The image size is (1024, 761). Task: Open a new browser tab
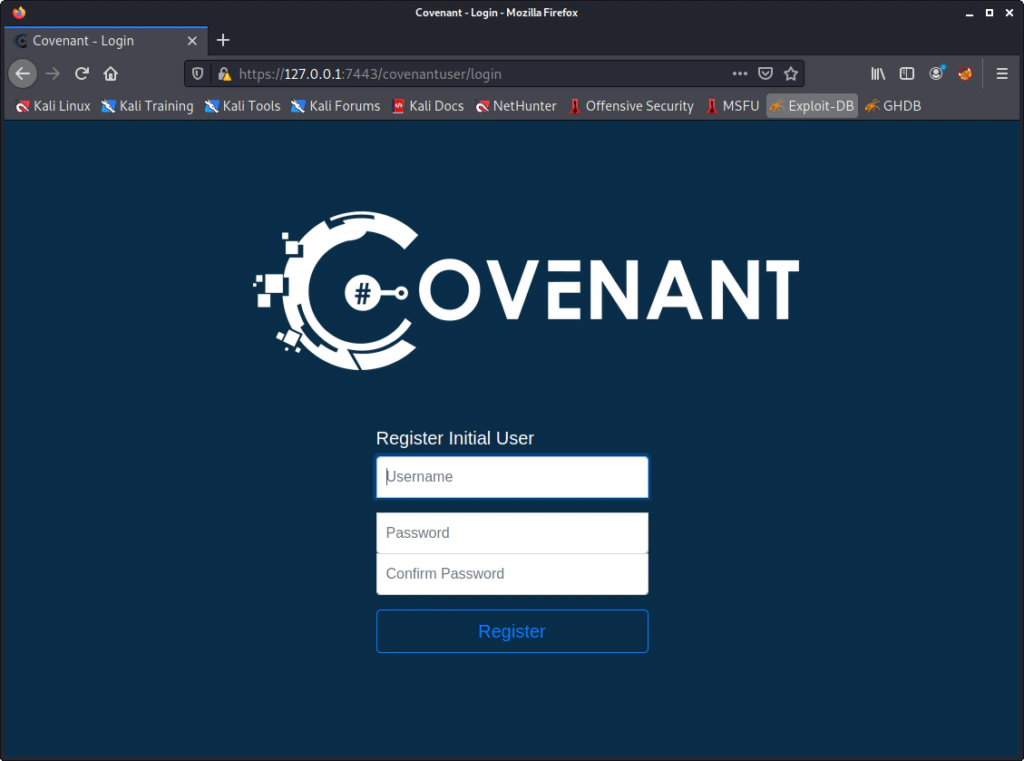[222, 40]
